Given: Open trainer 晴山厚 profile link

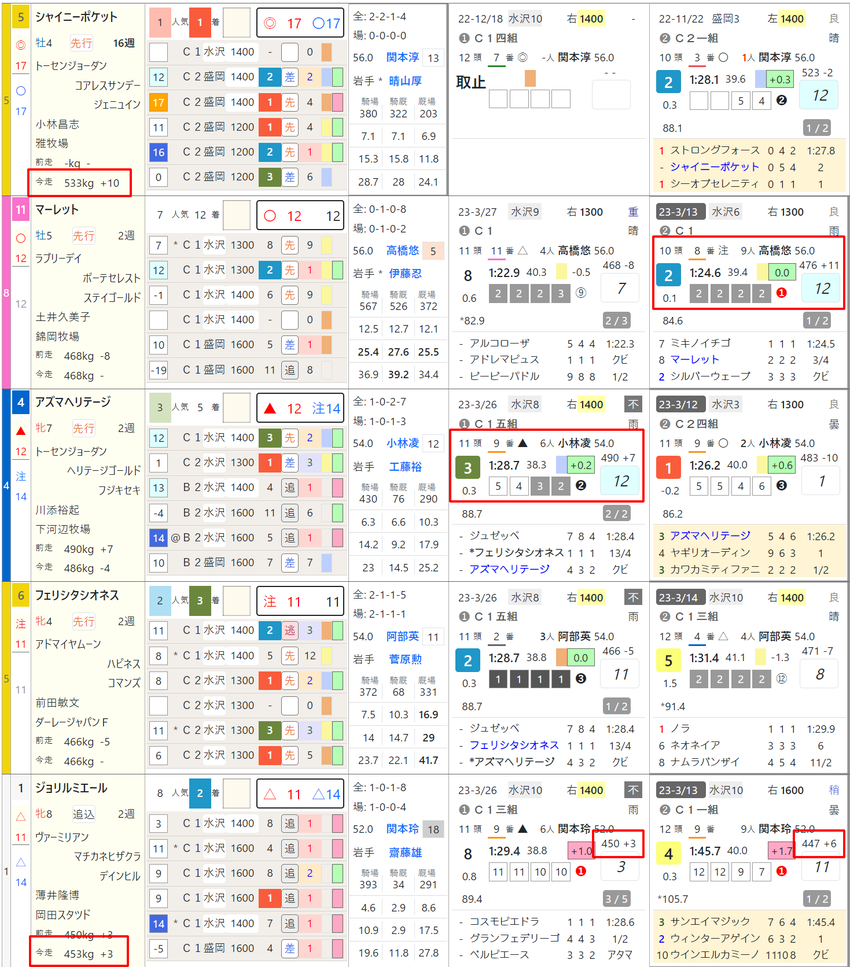Looking at the screenshot, I should [x=405, y=81].
